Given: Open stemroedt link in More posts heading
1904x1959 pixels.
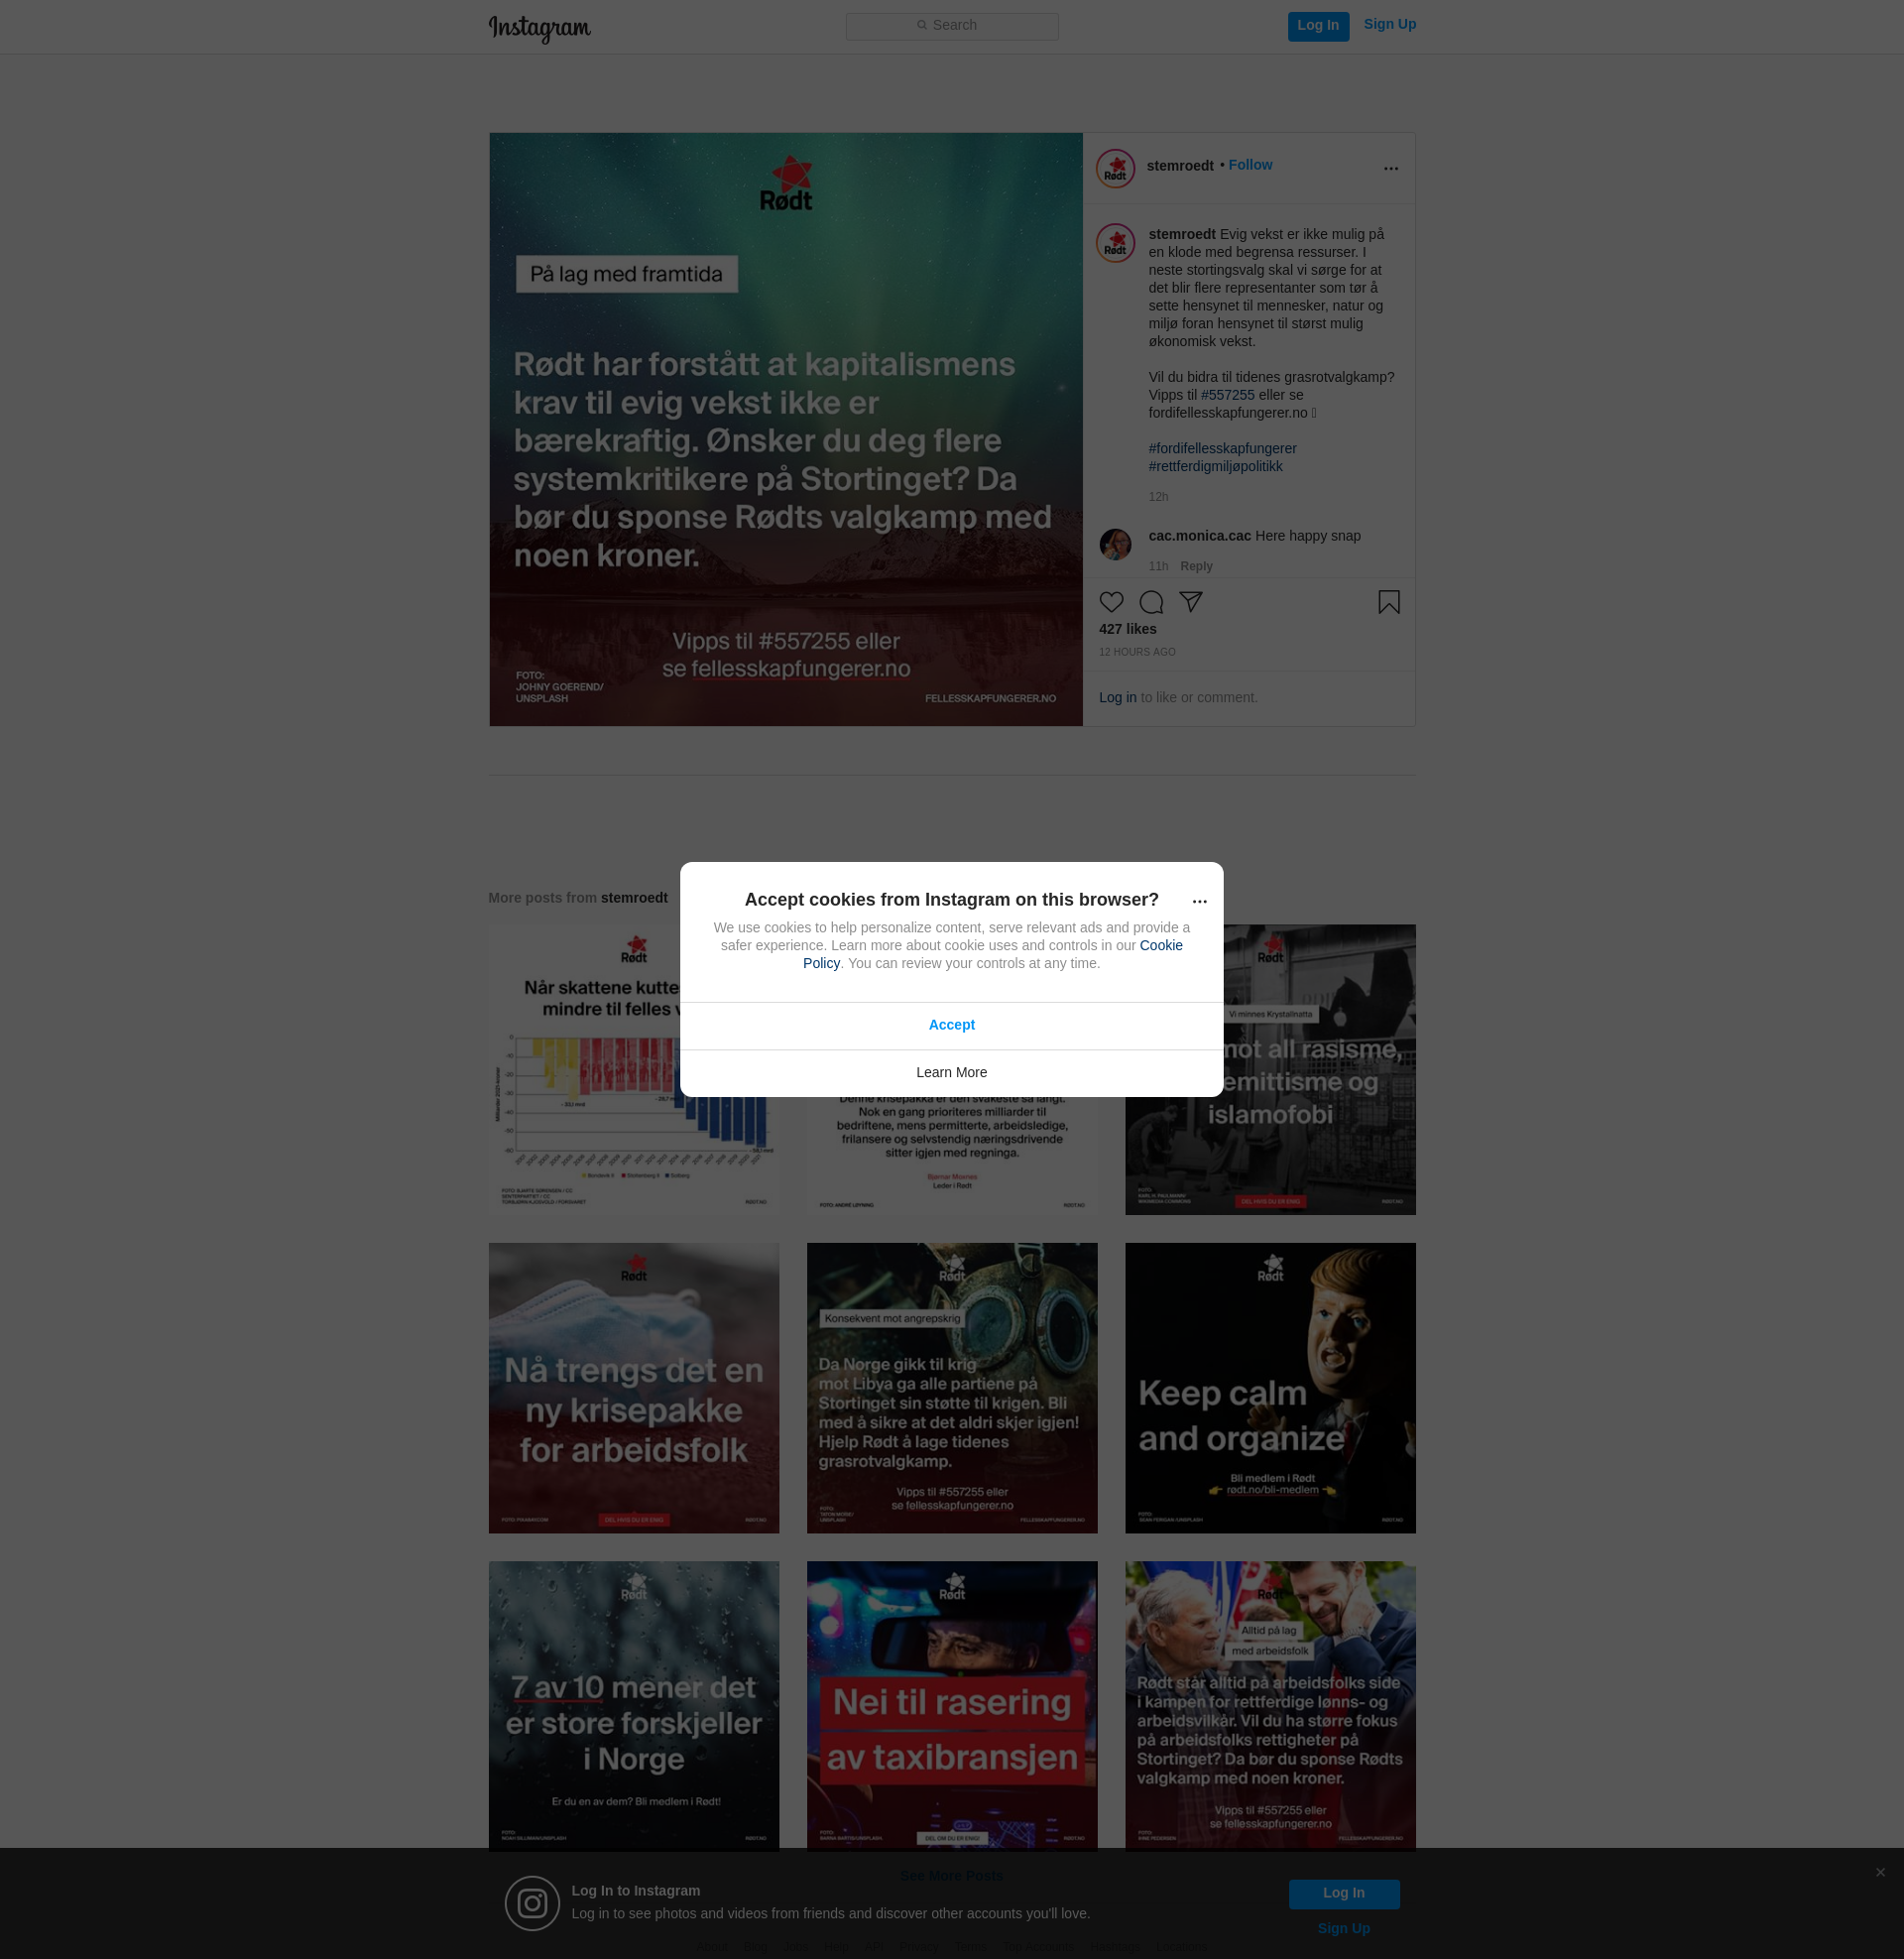Looking at the screenshot, I should (634, 898).
